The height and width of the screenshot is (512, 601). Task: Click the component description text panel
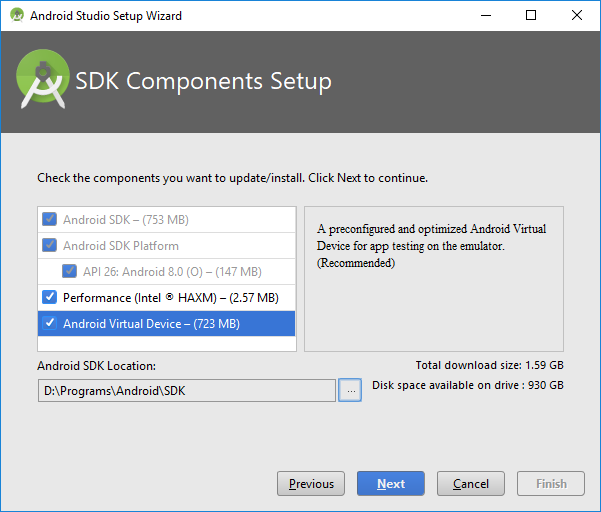tap(434, 279)
